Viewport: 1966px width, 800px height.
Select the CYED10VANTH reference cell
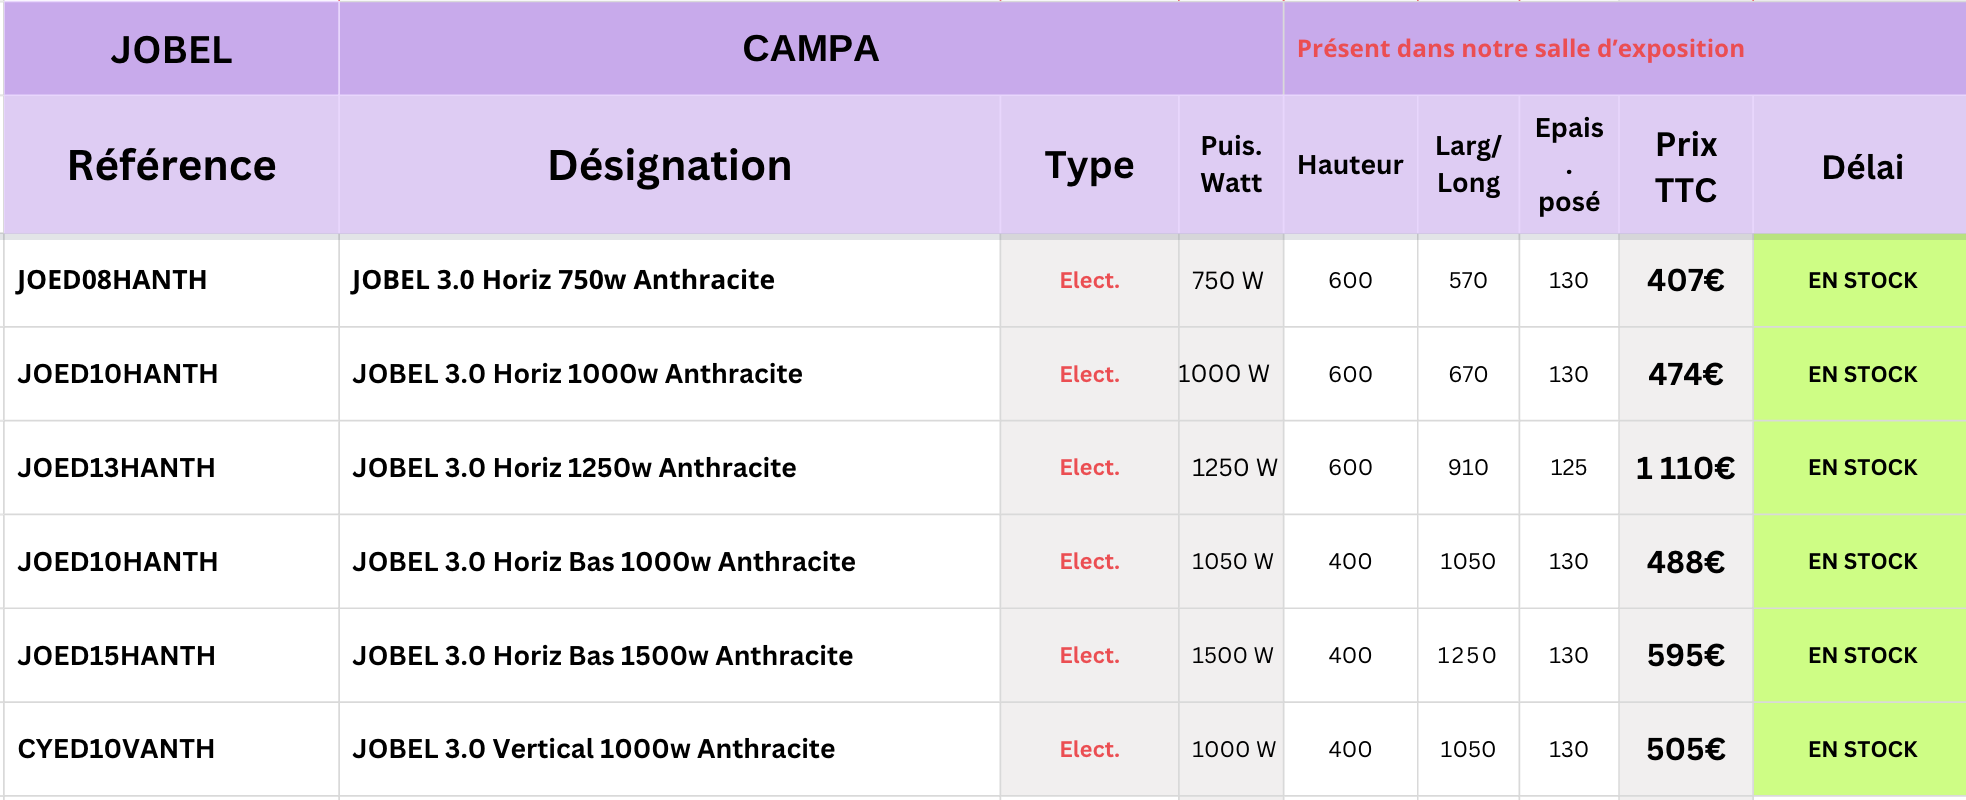point(116,749)
